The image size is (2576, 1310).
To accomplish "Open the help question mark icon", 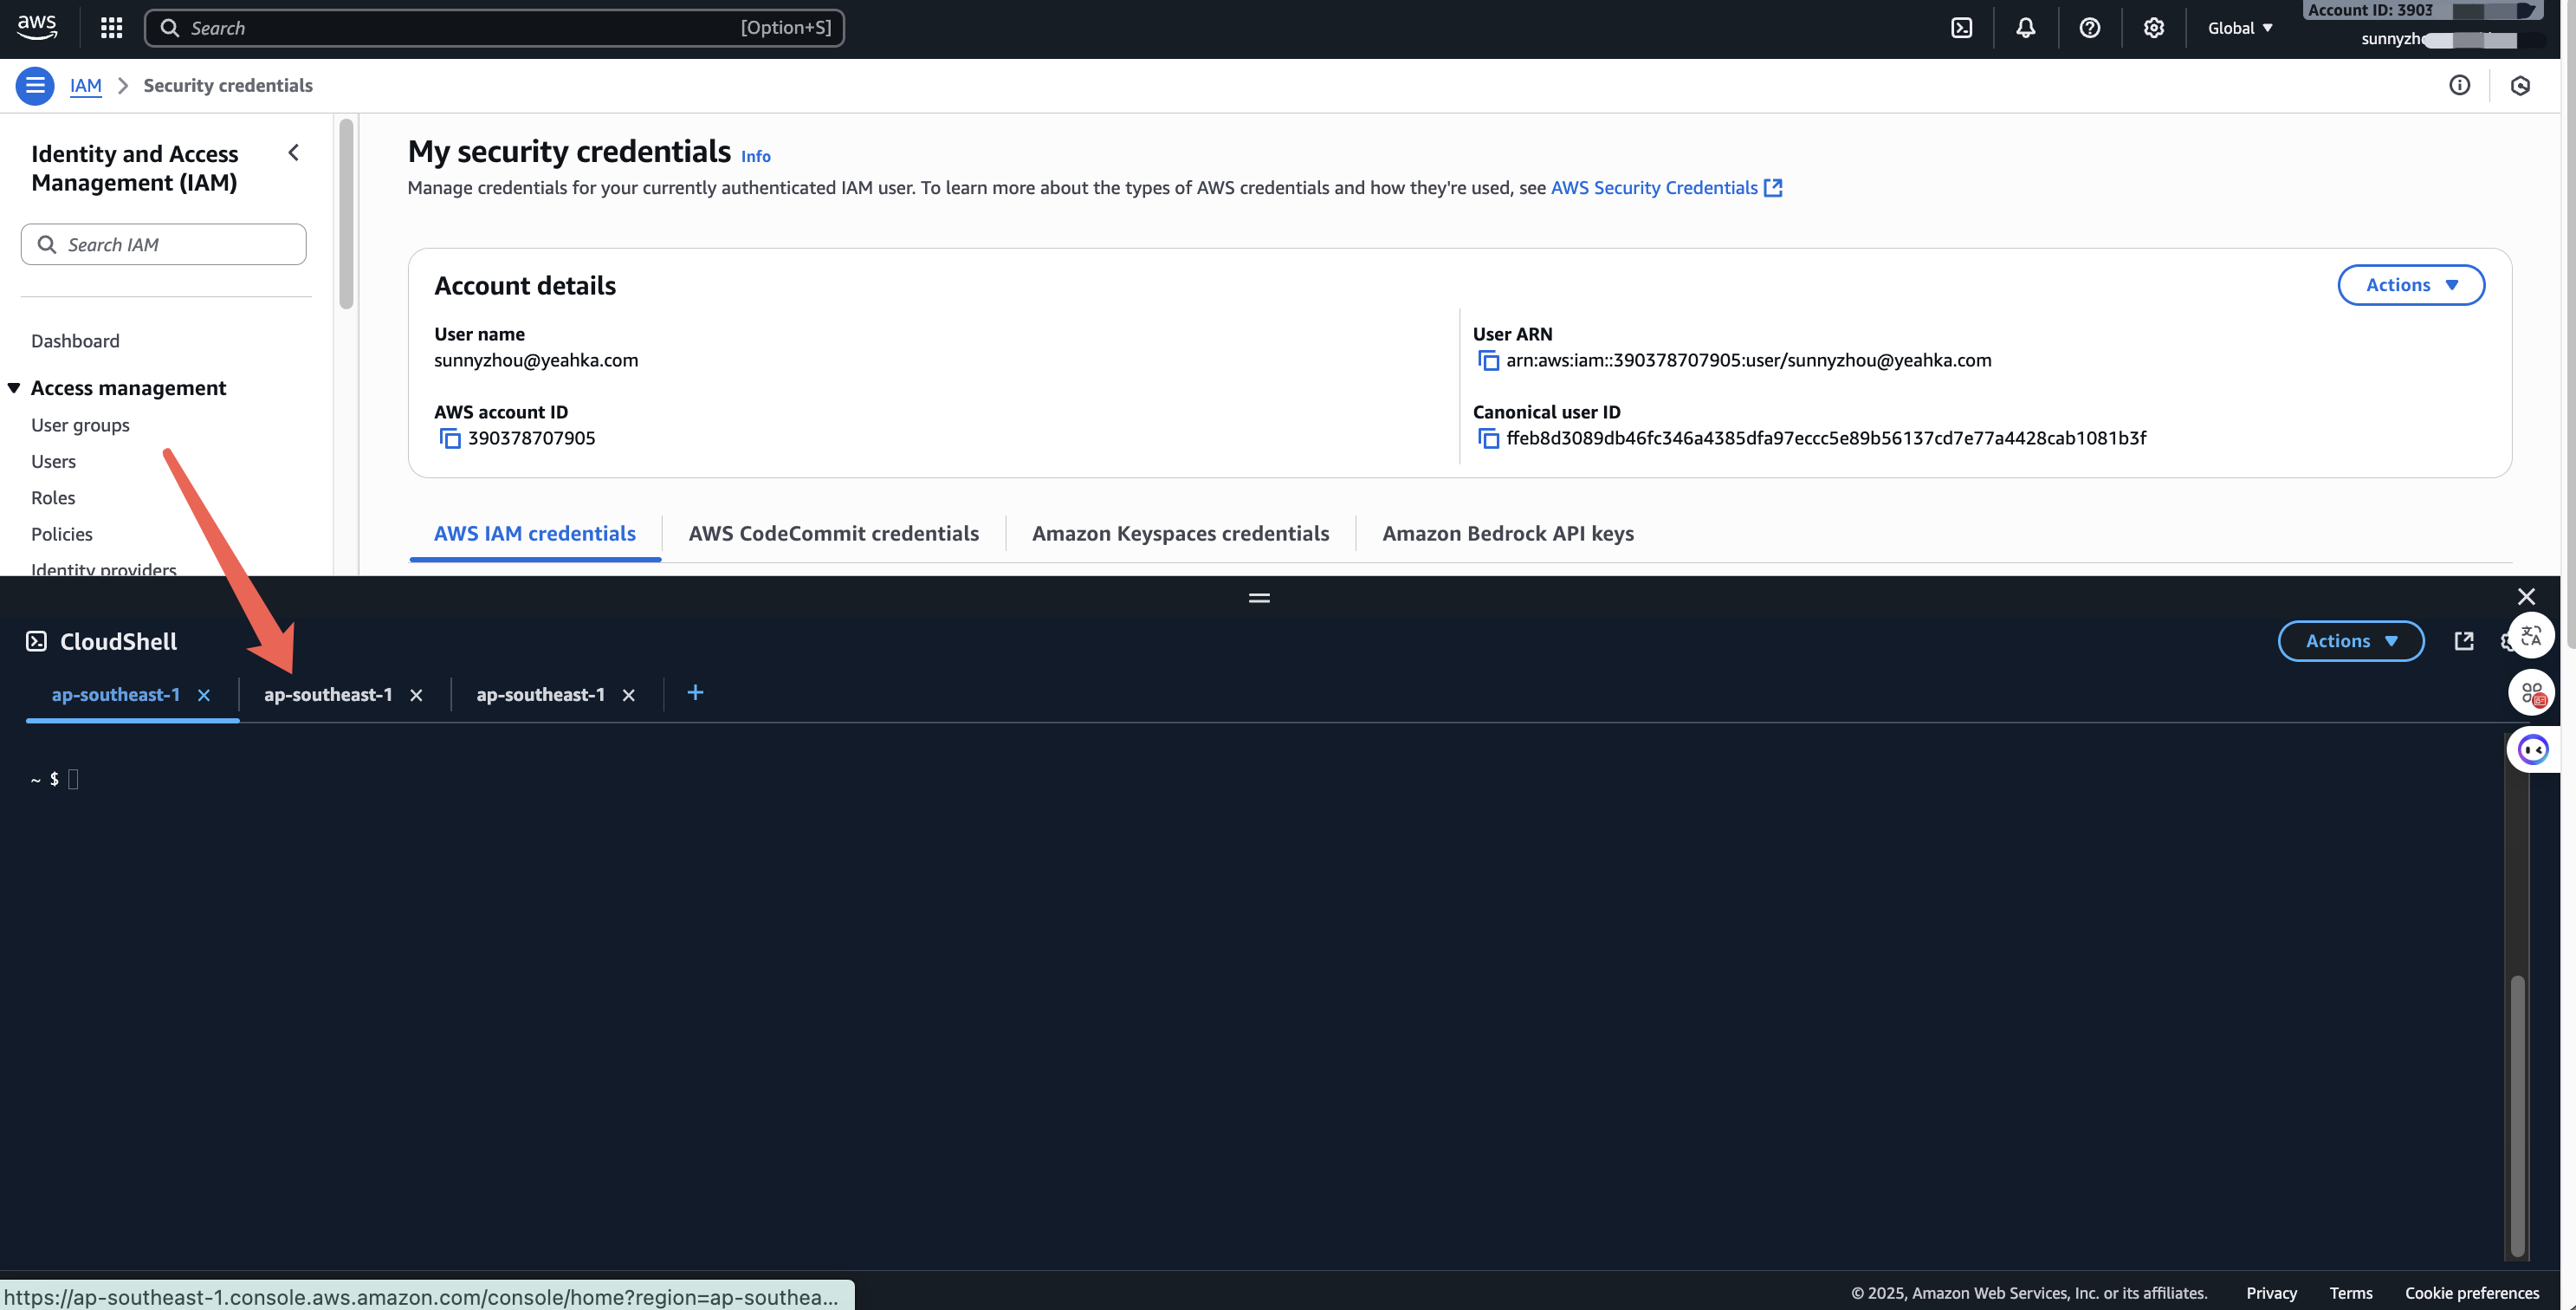I will [2089, 28].
